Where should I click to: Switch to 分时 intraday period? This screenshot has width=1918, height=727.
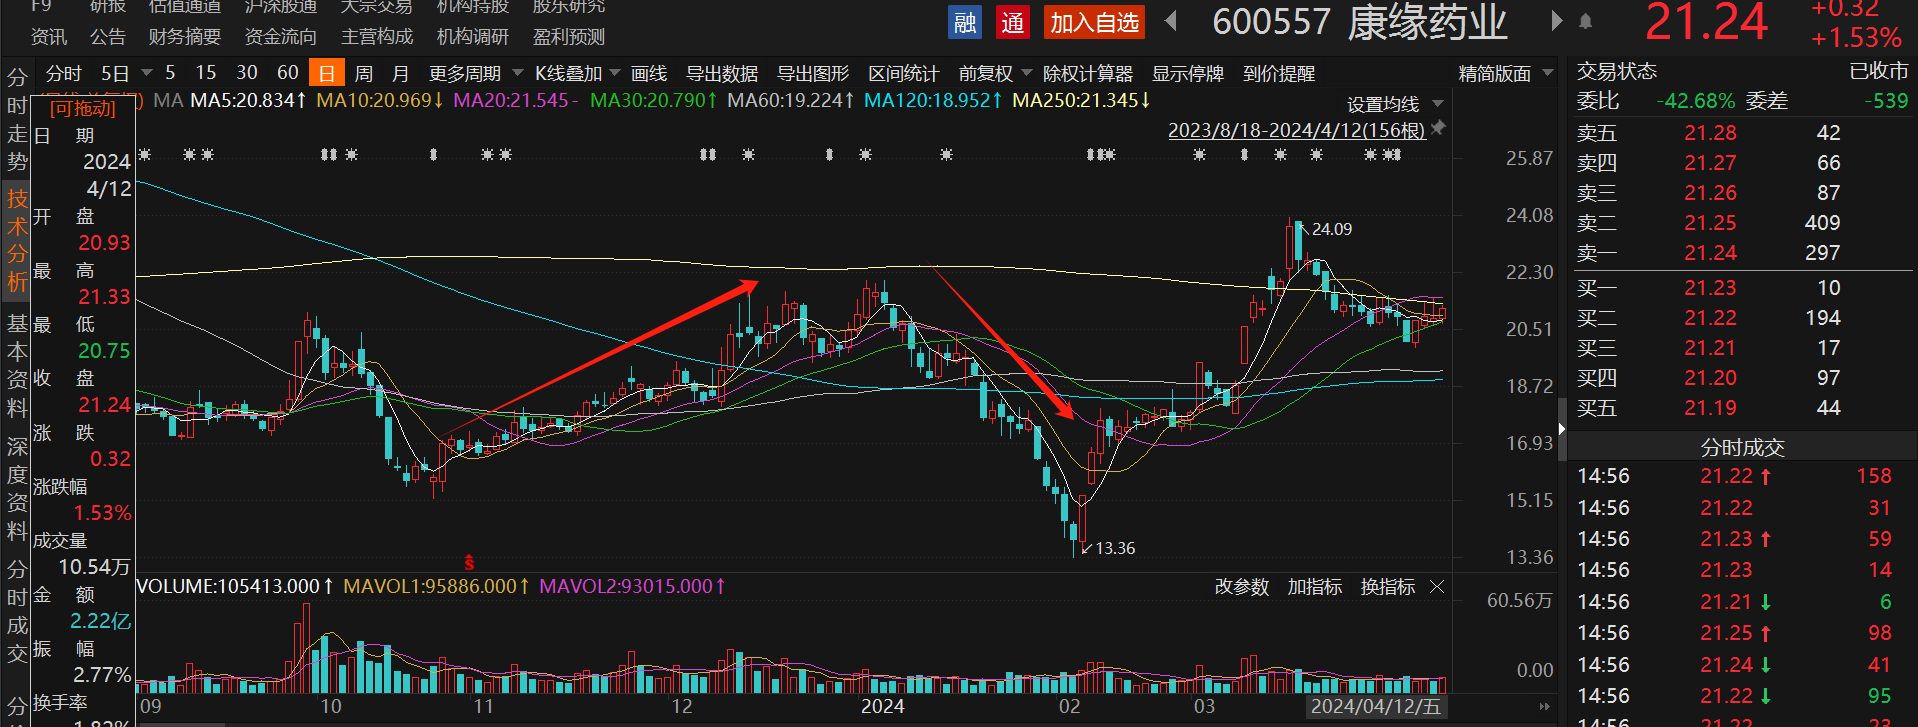click(63, 73)
